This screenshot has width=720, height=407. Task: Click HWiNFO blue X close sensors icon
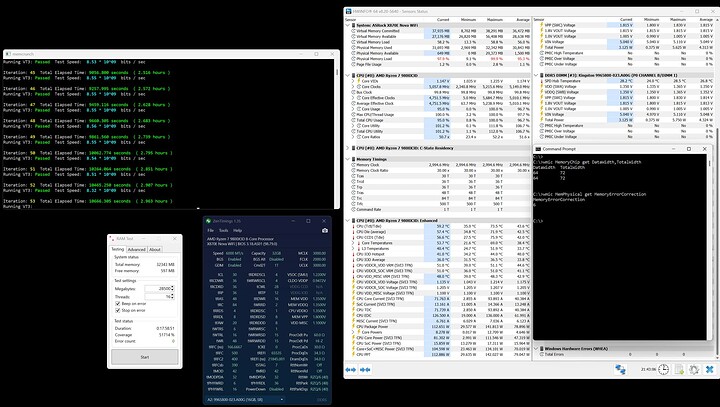coord(709,369)
